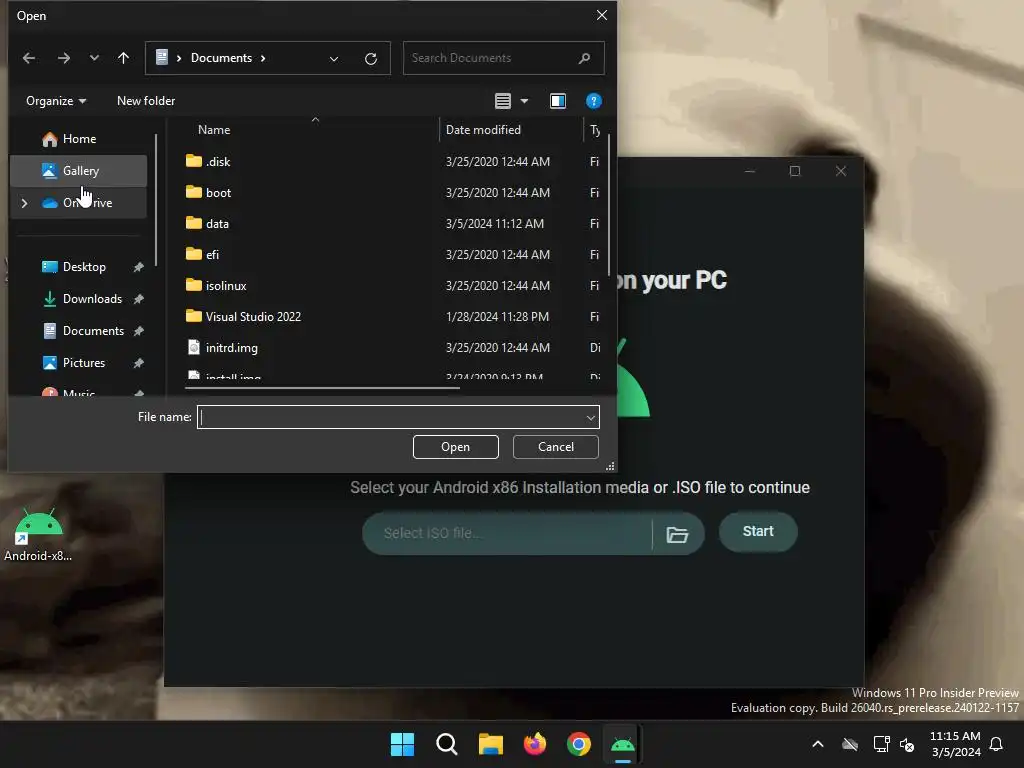Expand the address bar history dropdown
The image size is (1024, 768).
click(334, 59)
